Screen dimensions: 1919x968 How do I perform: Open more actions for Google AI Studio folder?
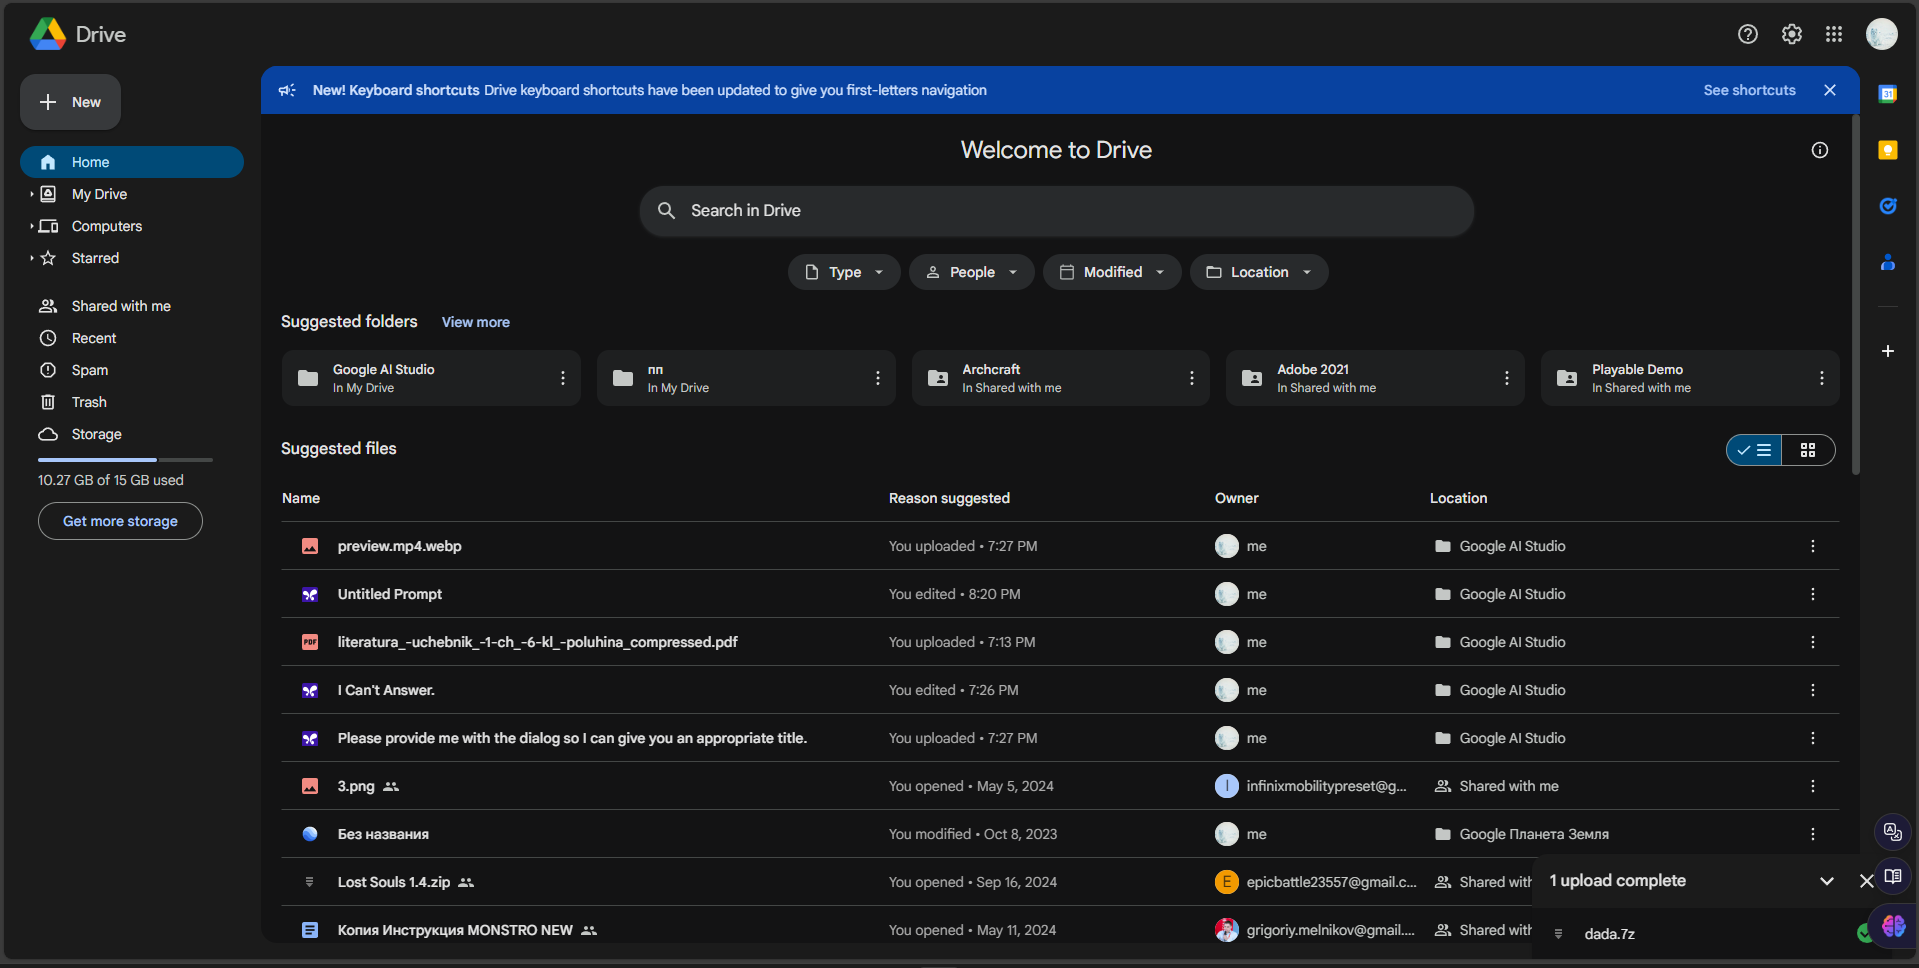[562, 378]
